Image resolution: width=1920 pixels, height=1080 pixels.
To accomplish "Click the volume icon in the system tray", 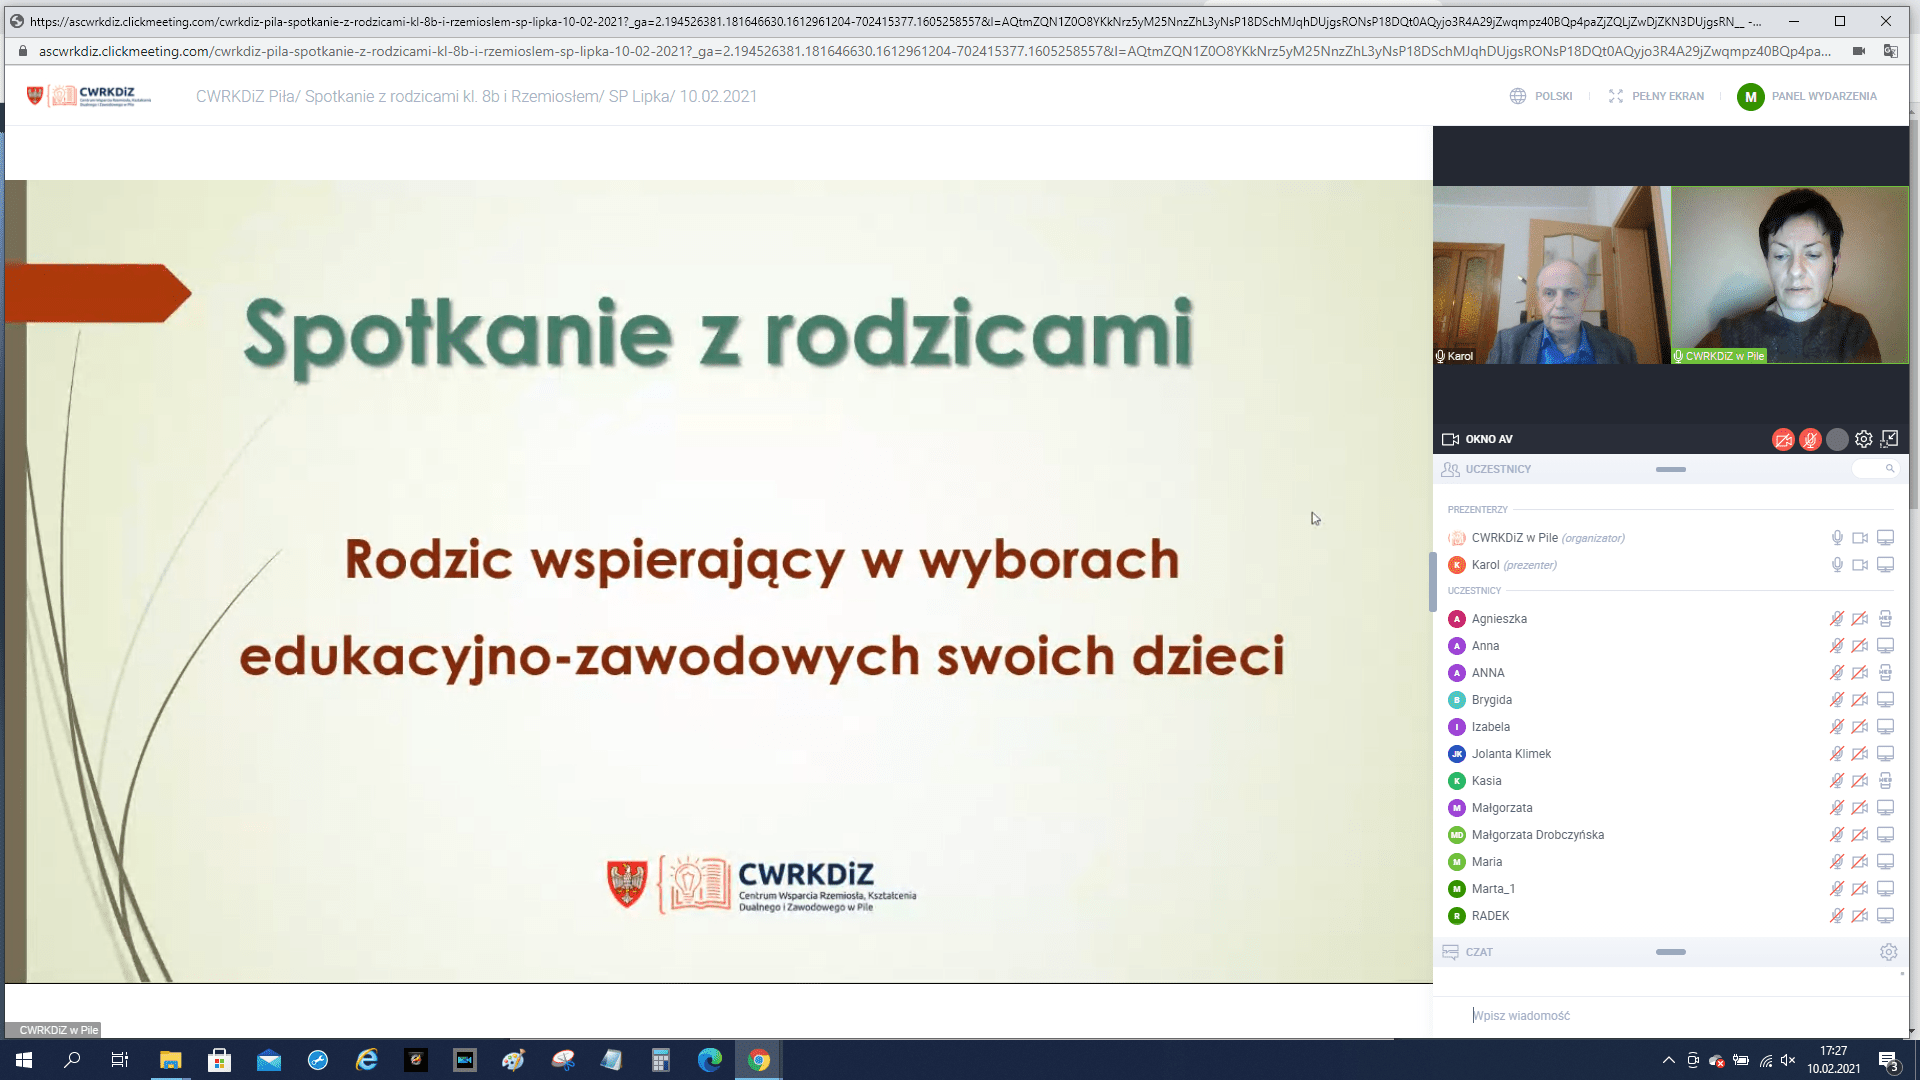I will [1788, 1060].
